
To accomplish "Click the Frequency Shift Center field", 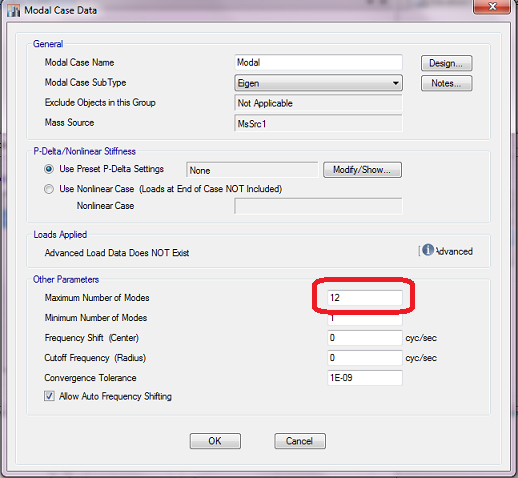I will (x=365, y=338).
